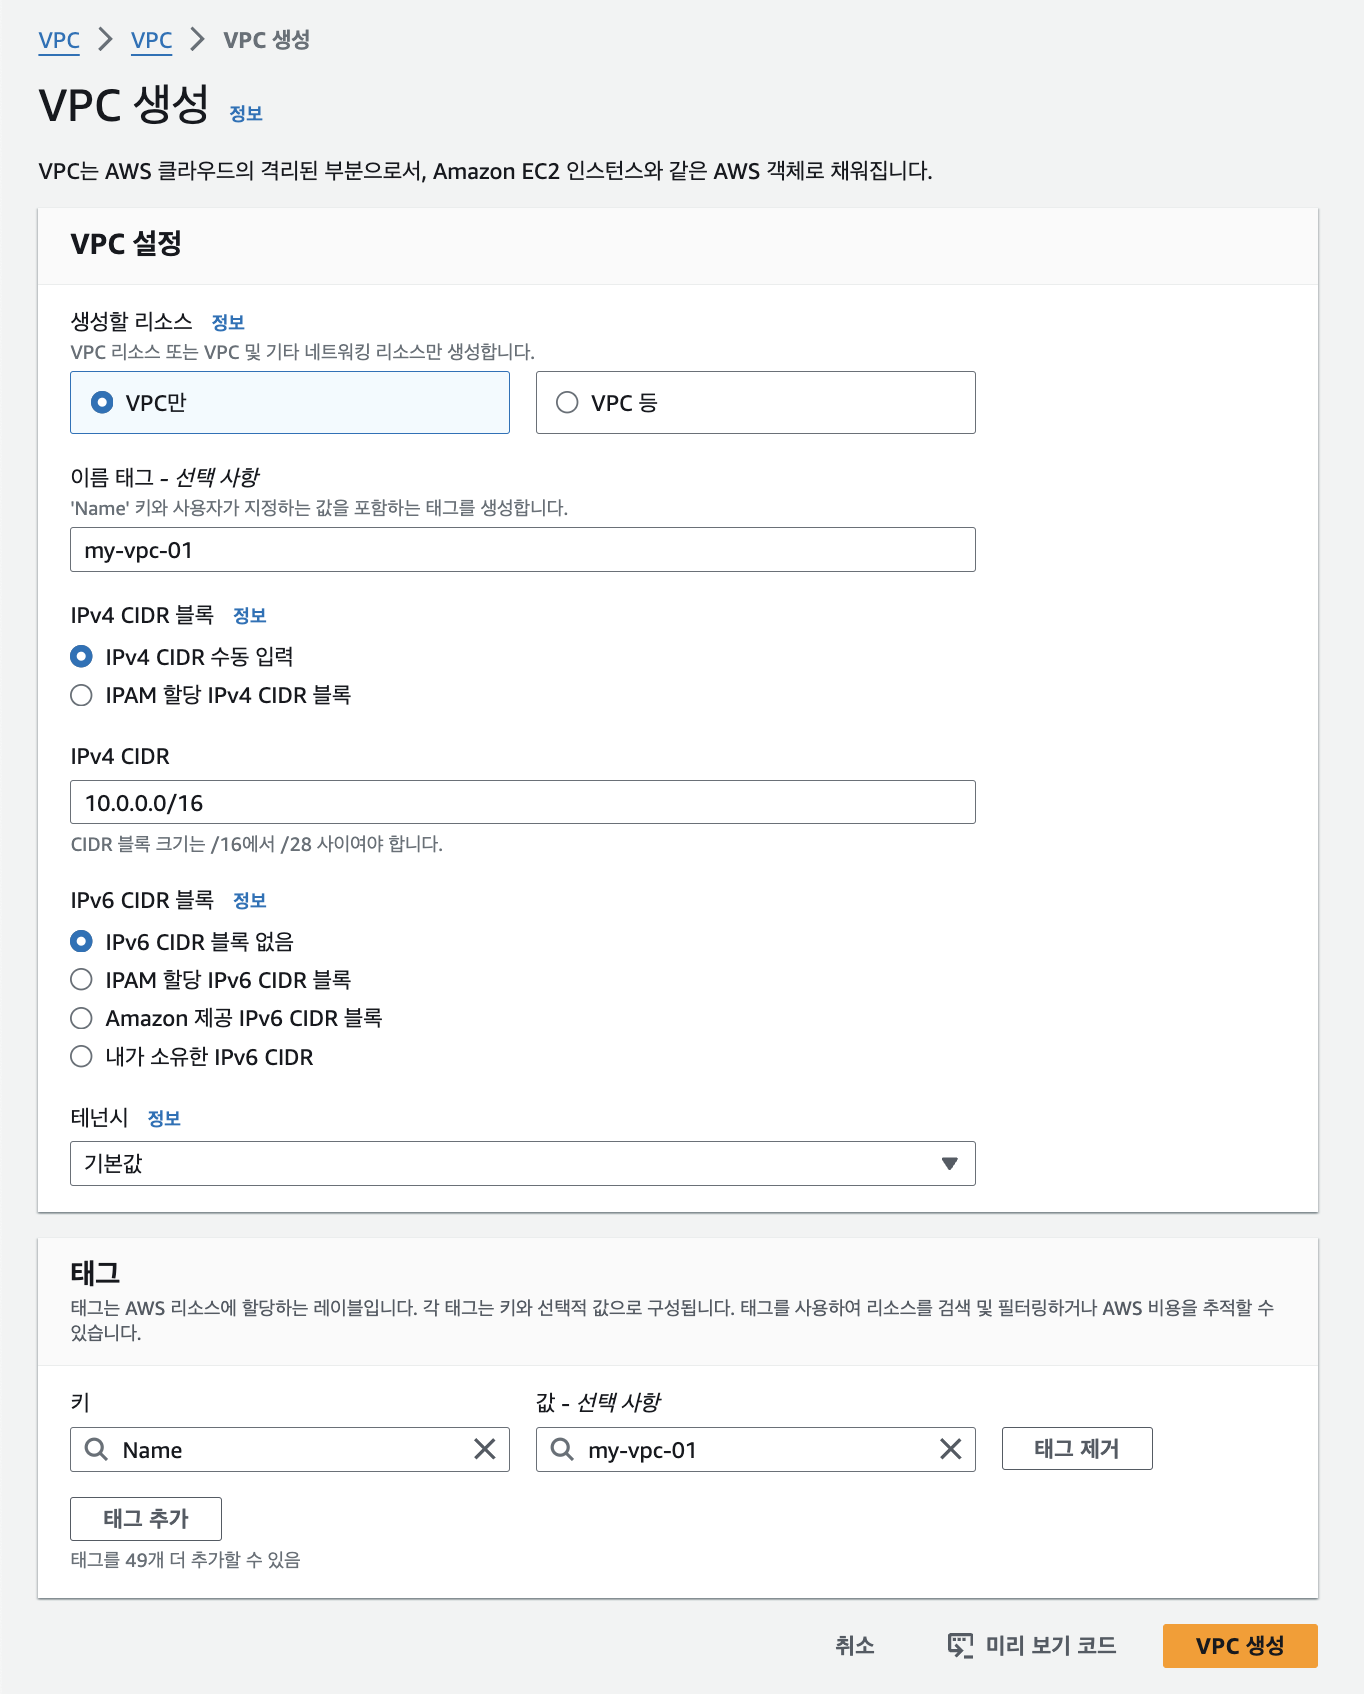
Task: Go to the first VPC breadcrumb link
Action: (59, 40)
